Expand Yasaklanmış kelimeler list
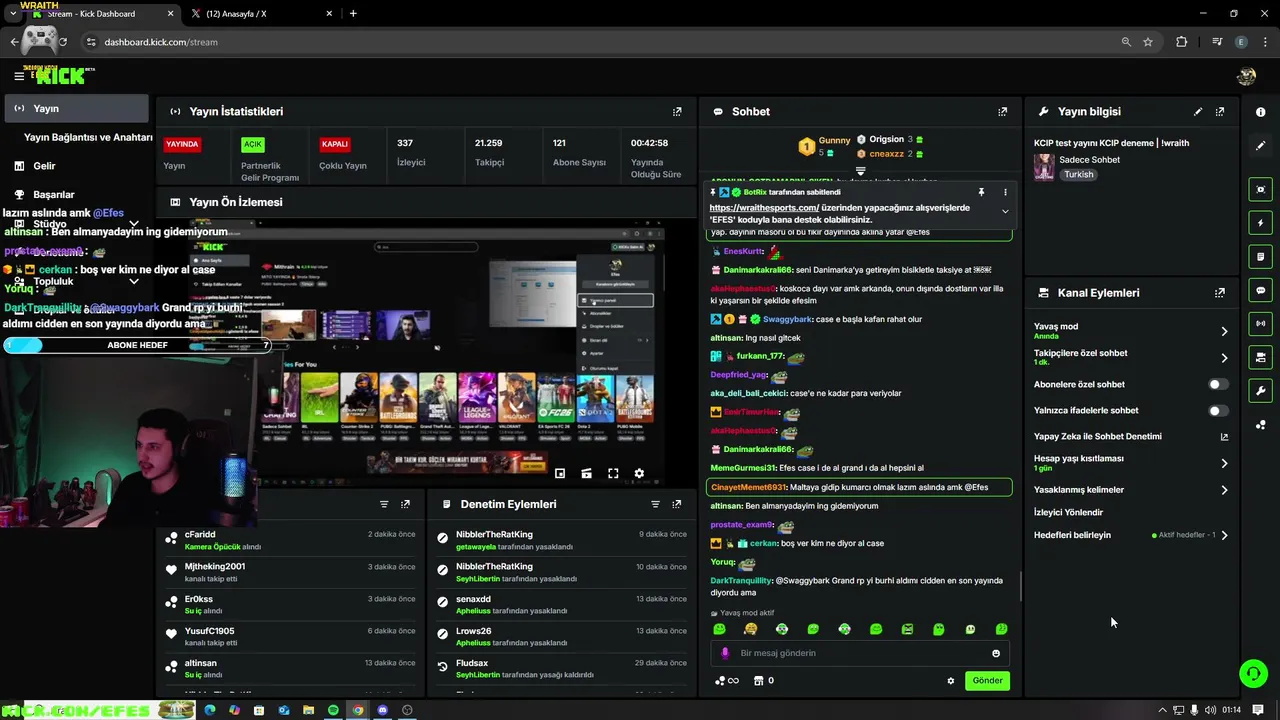This screenshot has width=1280, height=720. pyautogui.click(x=1224, y=490)
